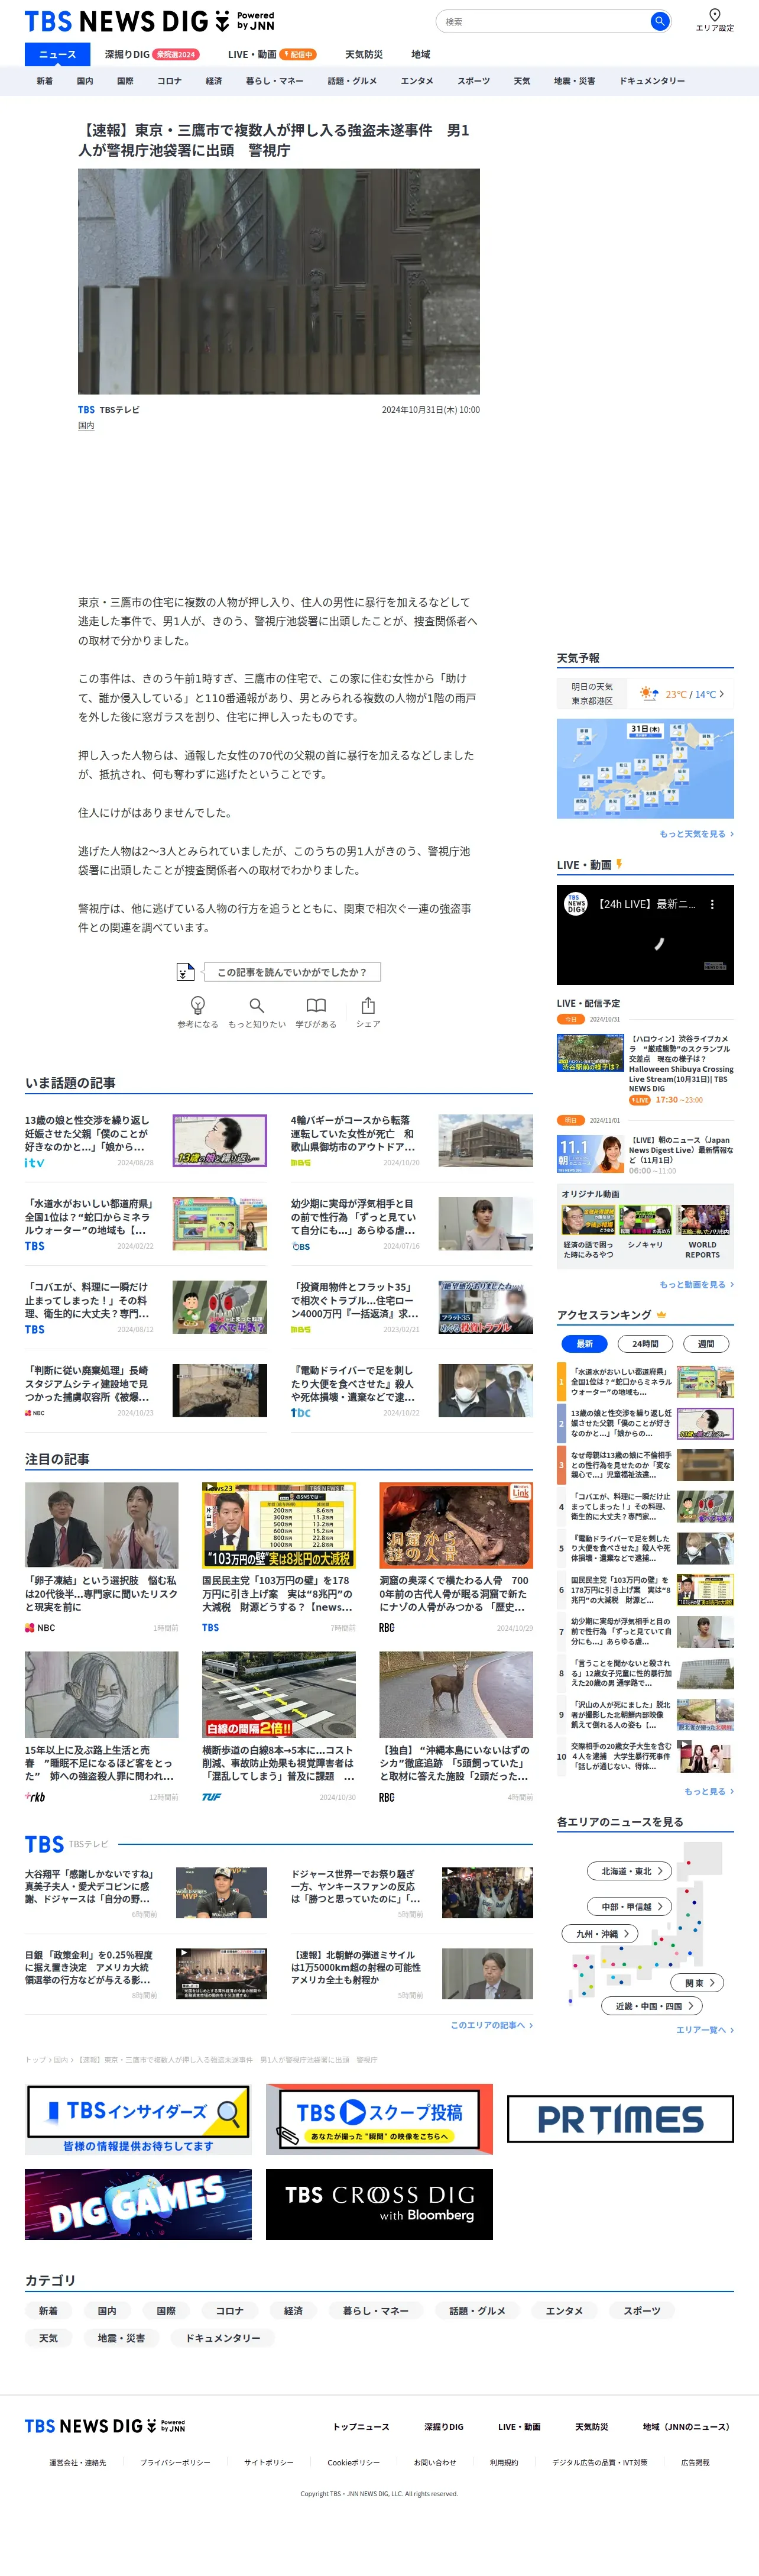Open このエリアの記事へ link
This screenshot has width=759, height=2576.
pos(491,2024)
